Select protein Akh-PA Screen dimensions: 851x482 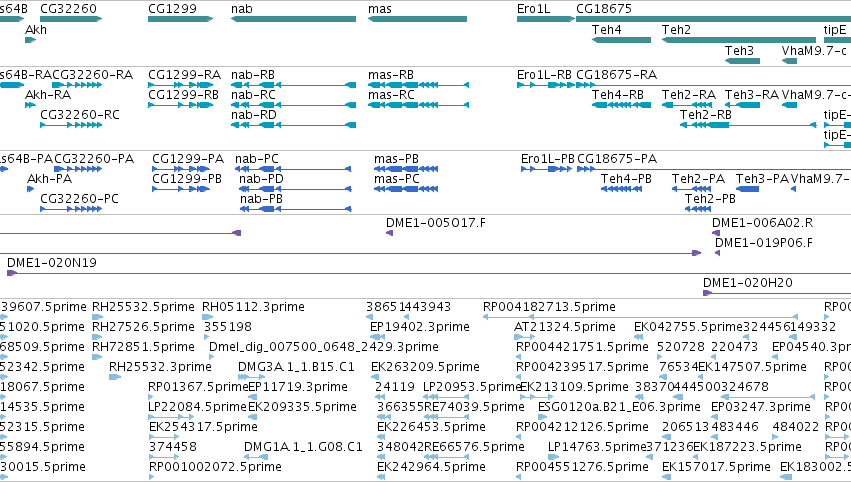30,189
